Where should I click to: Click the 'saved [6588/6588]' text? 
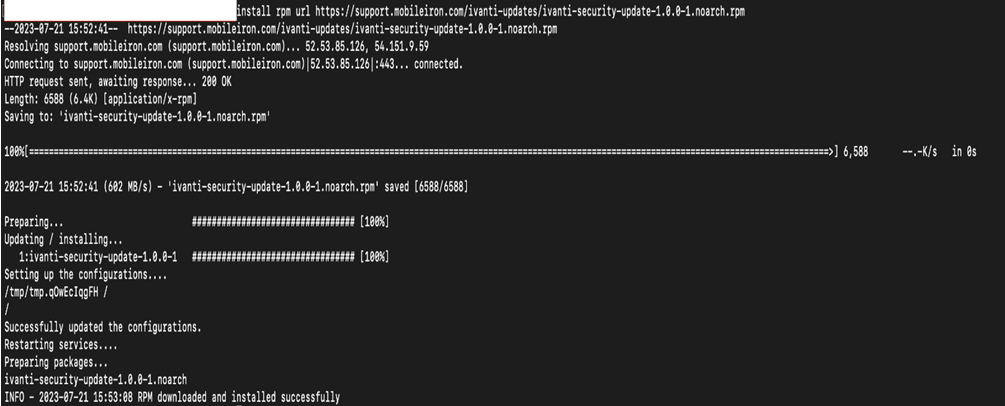pos(426,187)
